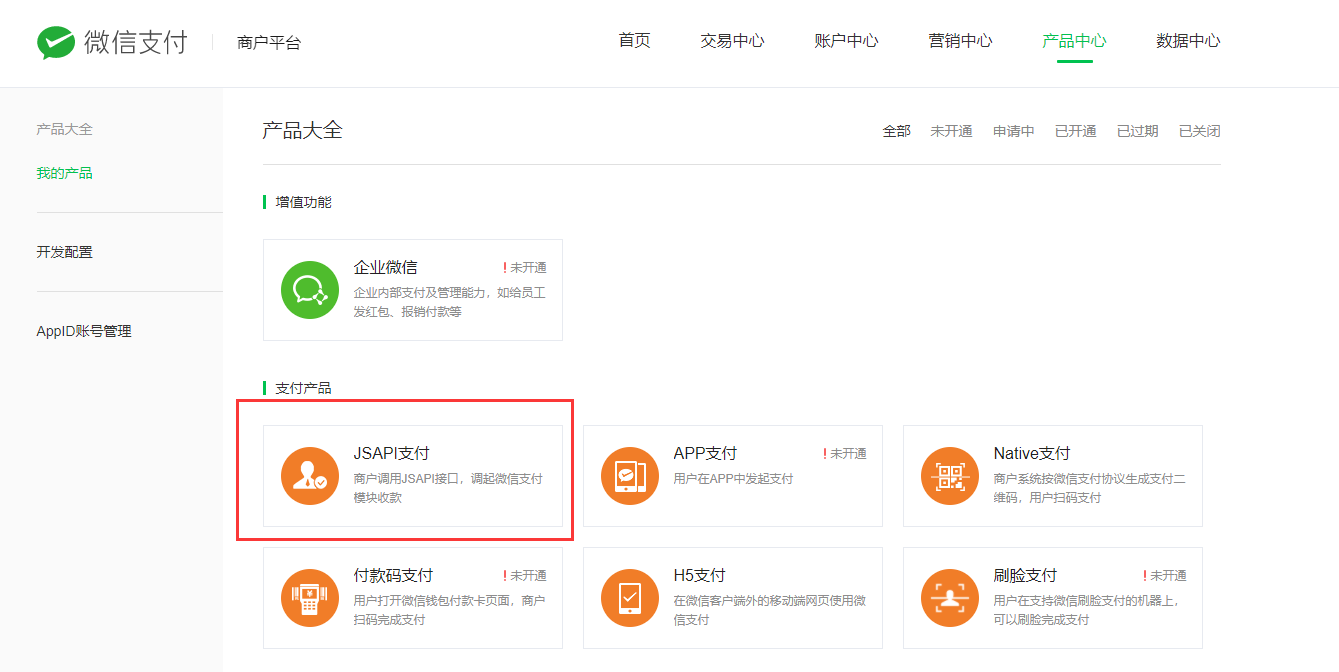
Task: Open the APP支付 phone icon
Action: coord(630,476)
